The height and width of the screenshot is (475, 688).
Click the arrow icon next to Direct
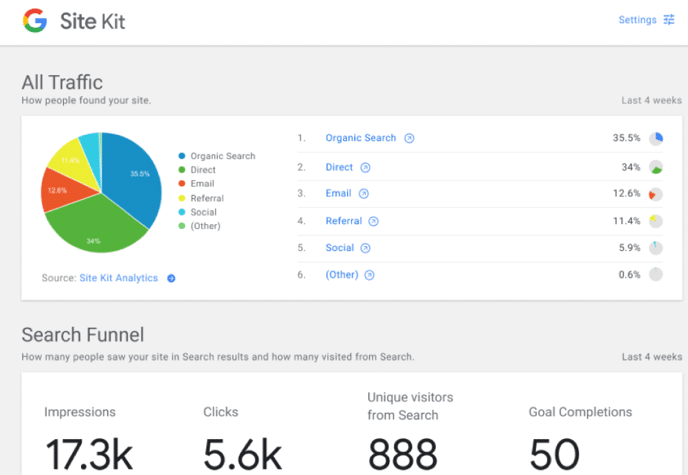click(x=365, y=167)
